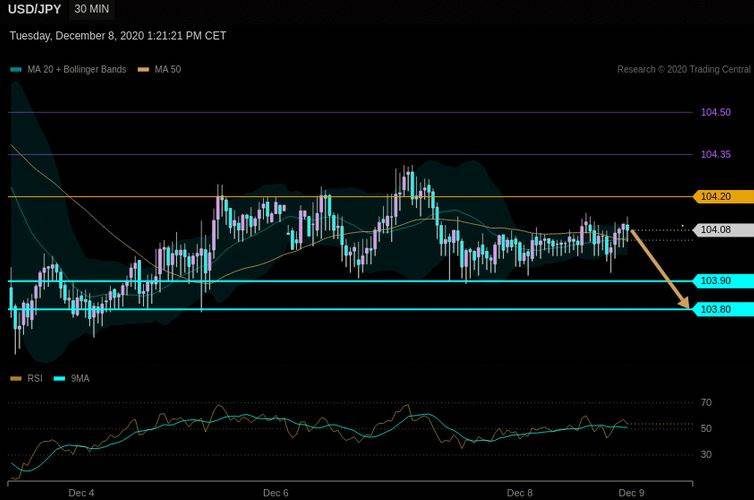Click the RSI legend label
Image resolution: width=754 pixels, height=500 pixels.
[35, 378]
